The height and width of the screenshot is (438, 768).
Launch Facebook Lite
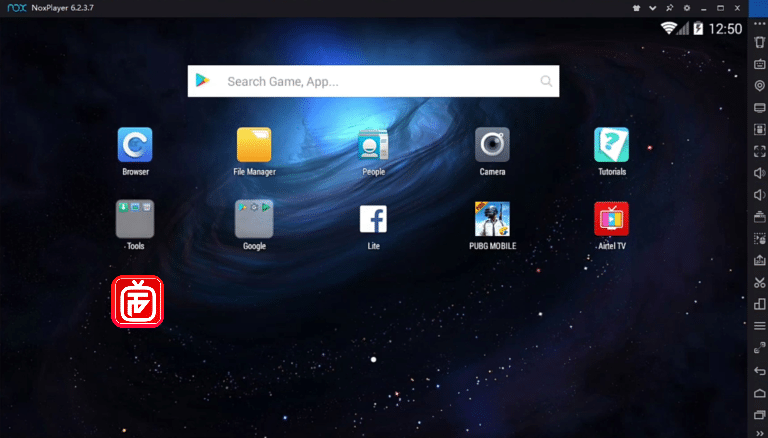coord(373,219)
